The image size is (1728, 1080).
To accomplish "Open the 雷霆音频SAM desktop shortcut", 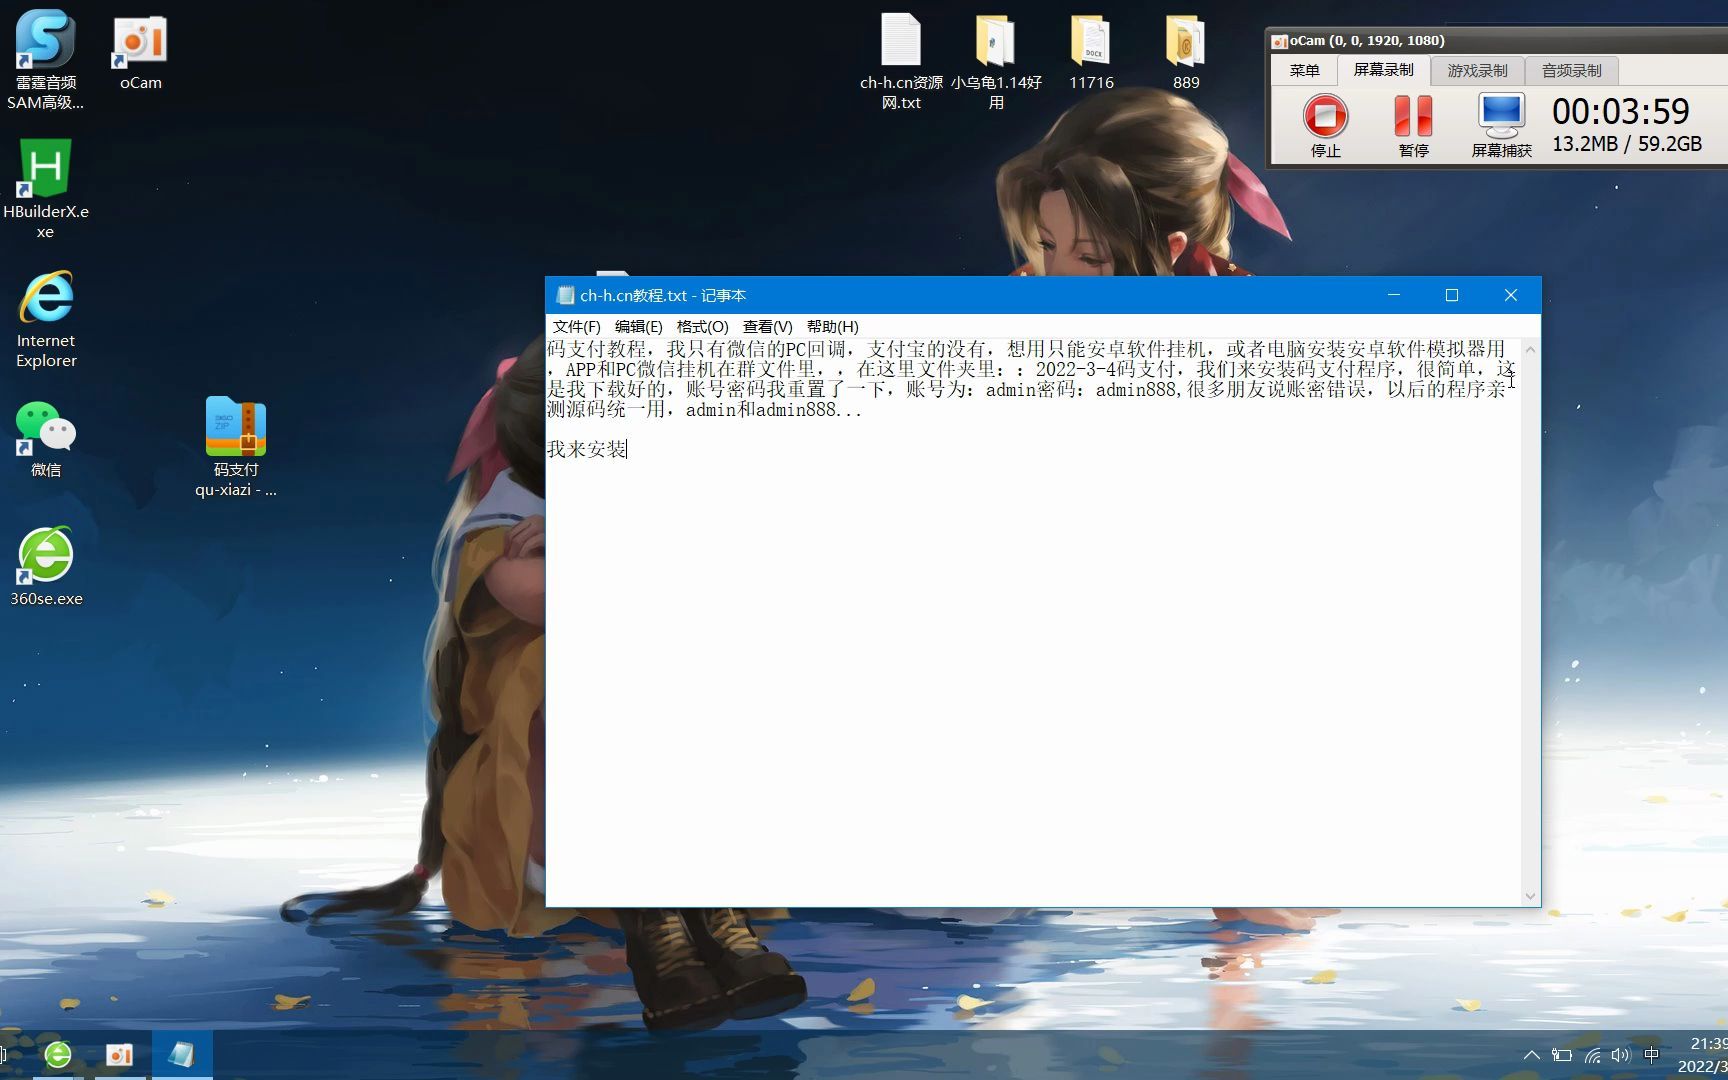I will pos(45,60).
